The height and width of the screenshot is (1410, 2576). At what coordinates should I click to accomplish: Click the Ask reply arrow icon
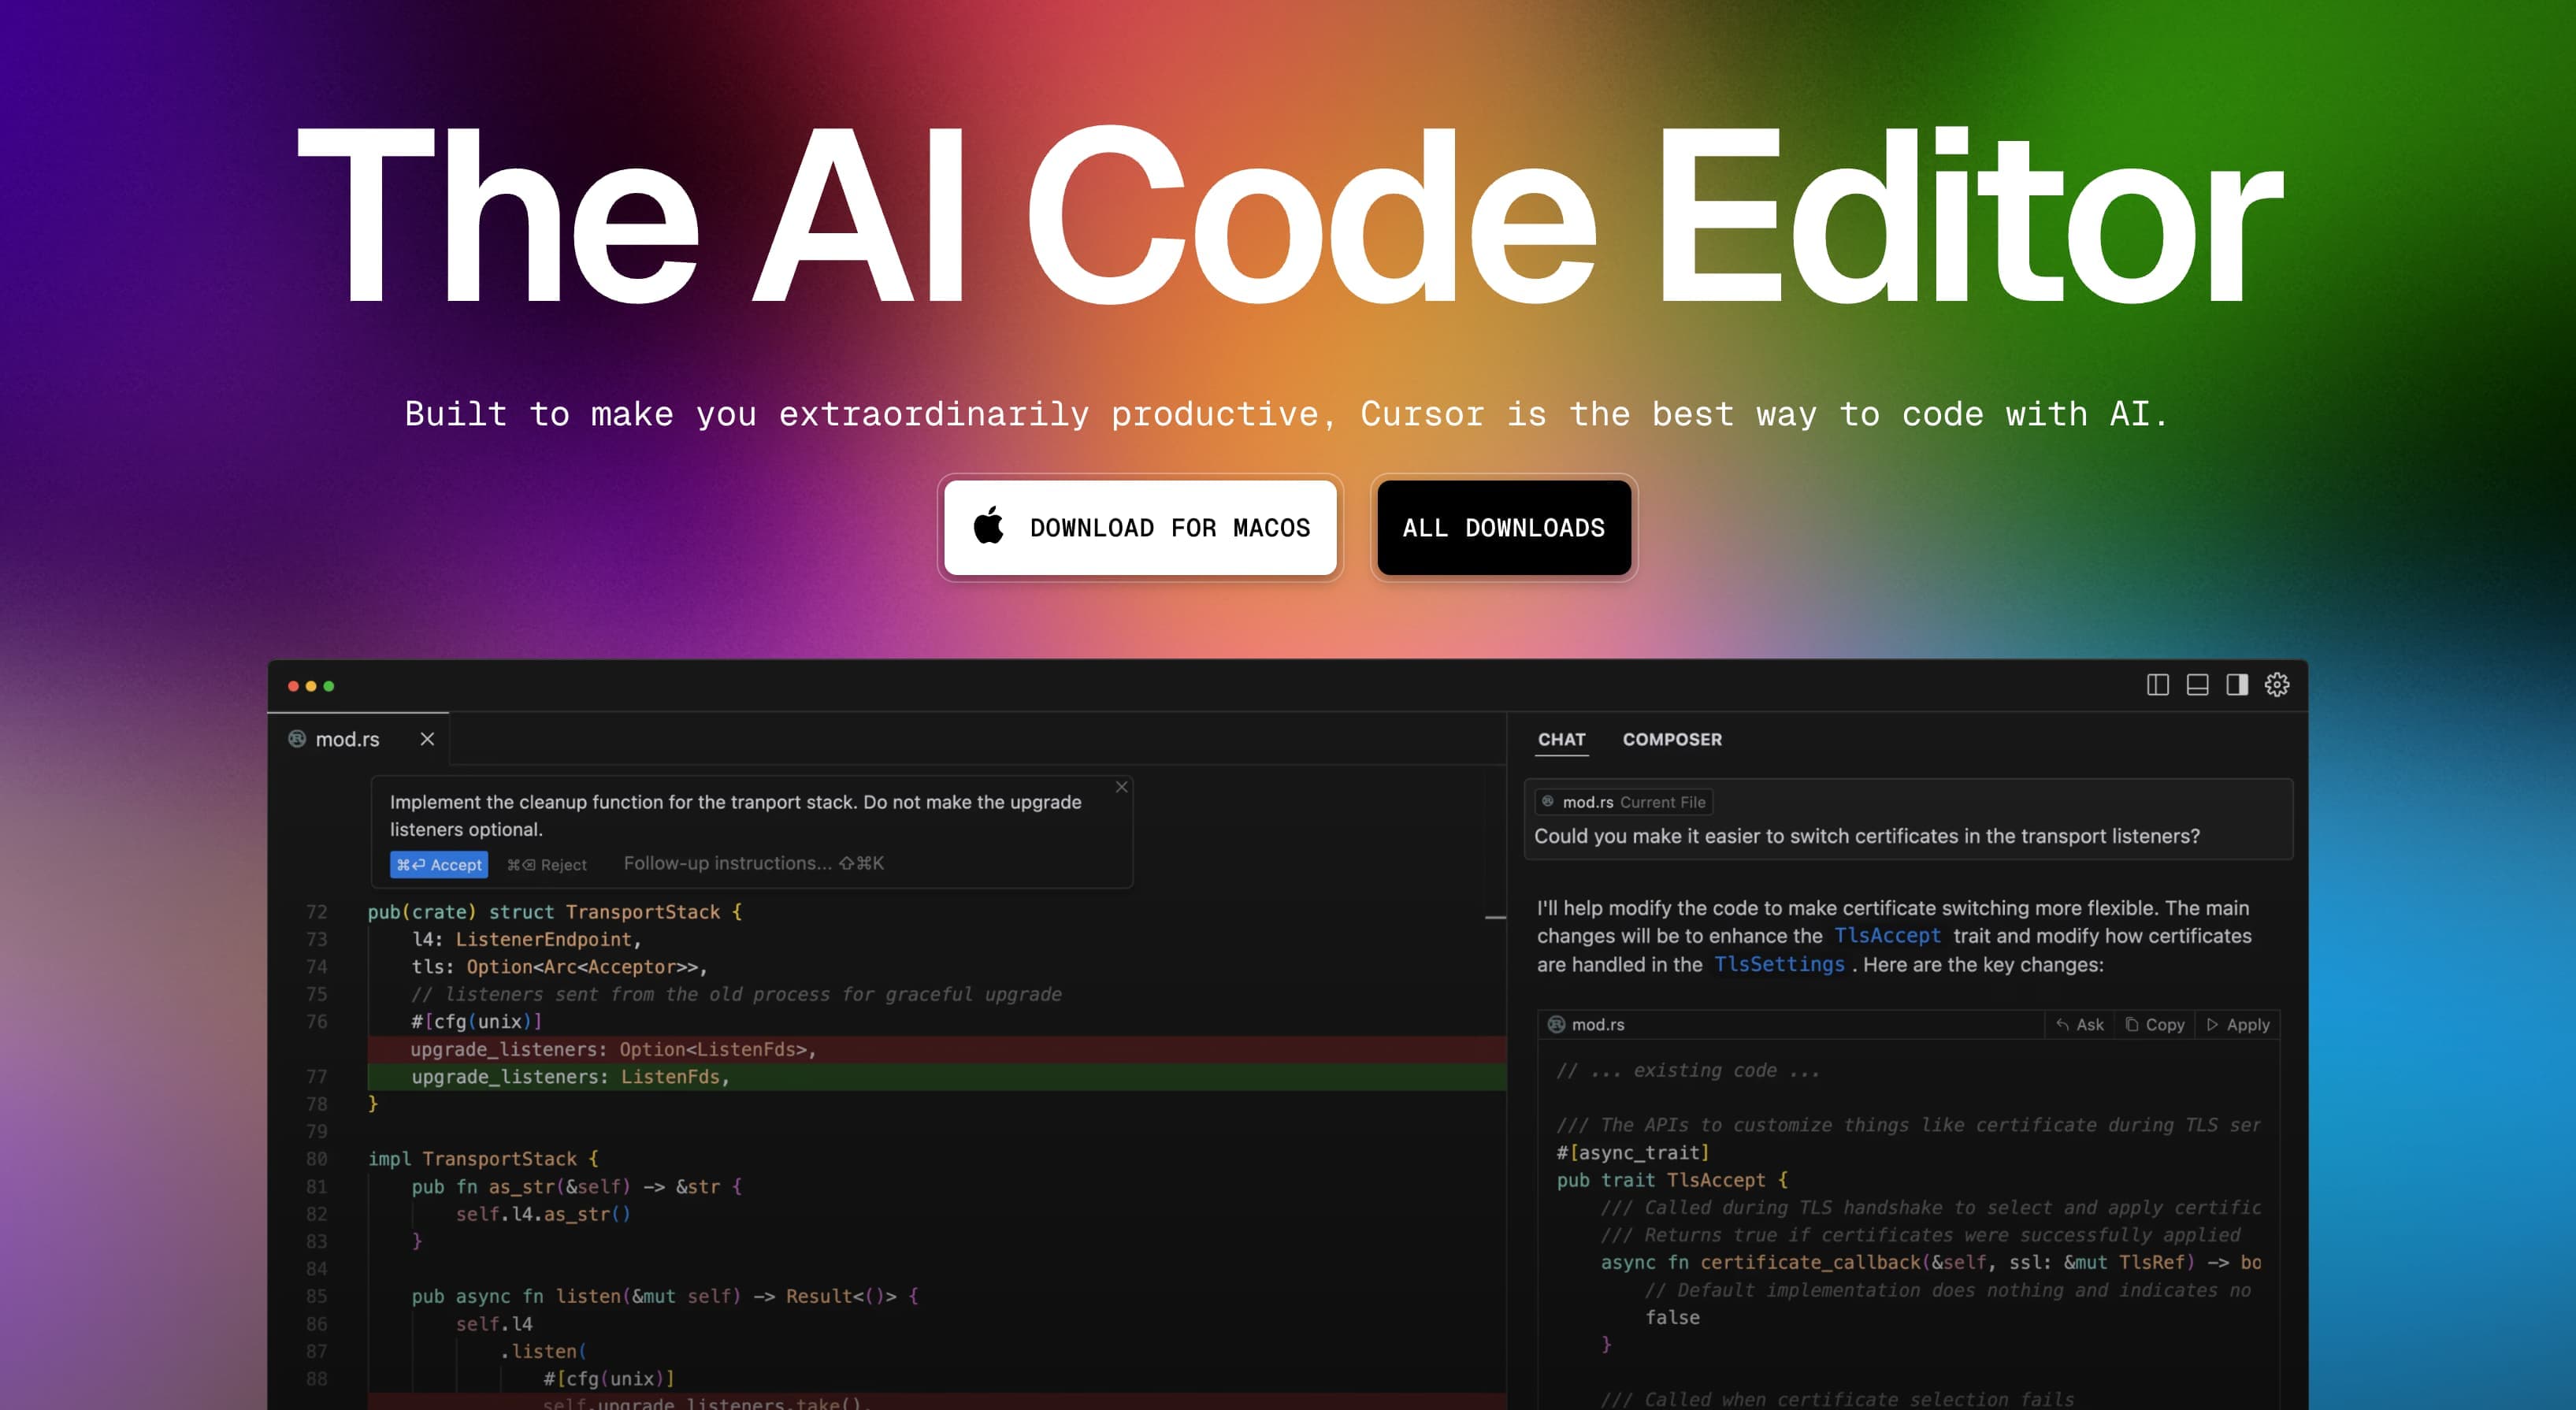click(2062, 1024)
